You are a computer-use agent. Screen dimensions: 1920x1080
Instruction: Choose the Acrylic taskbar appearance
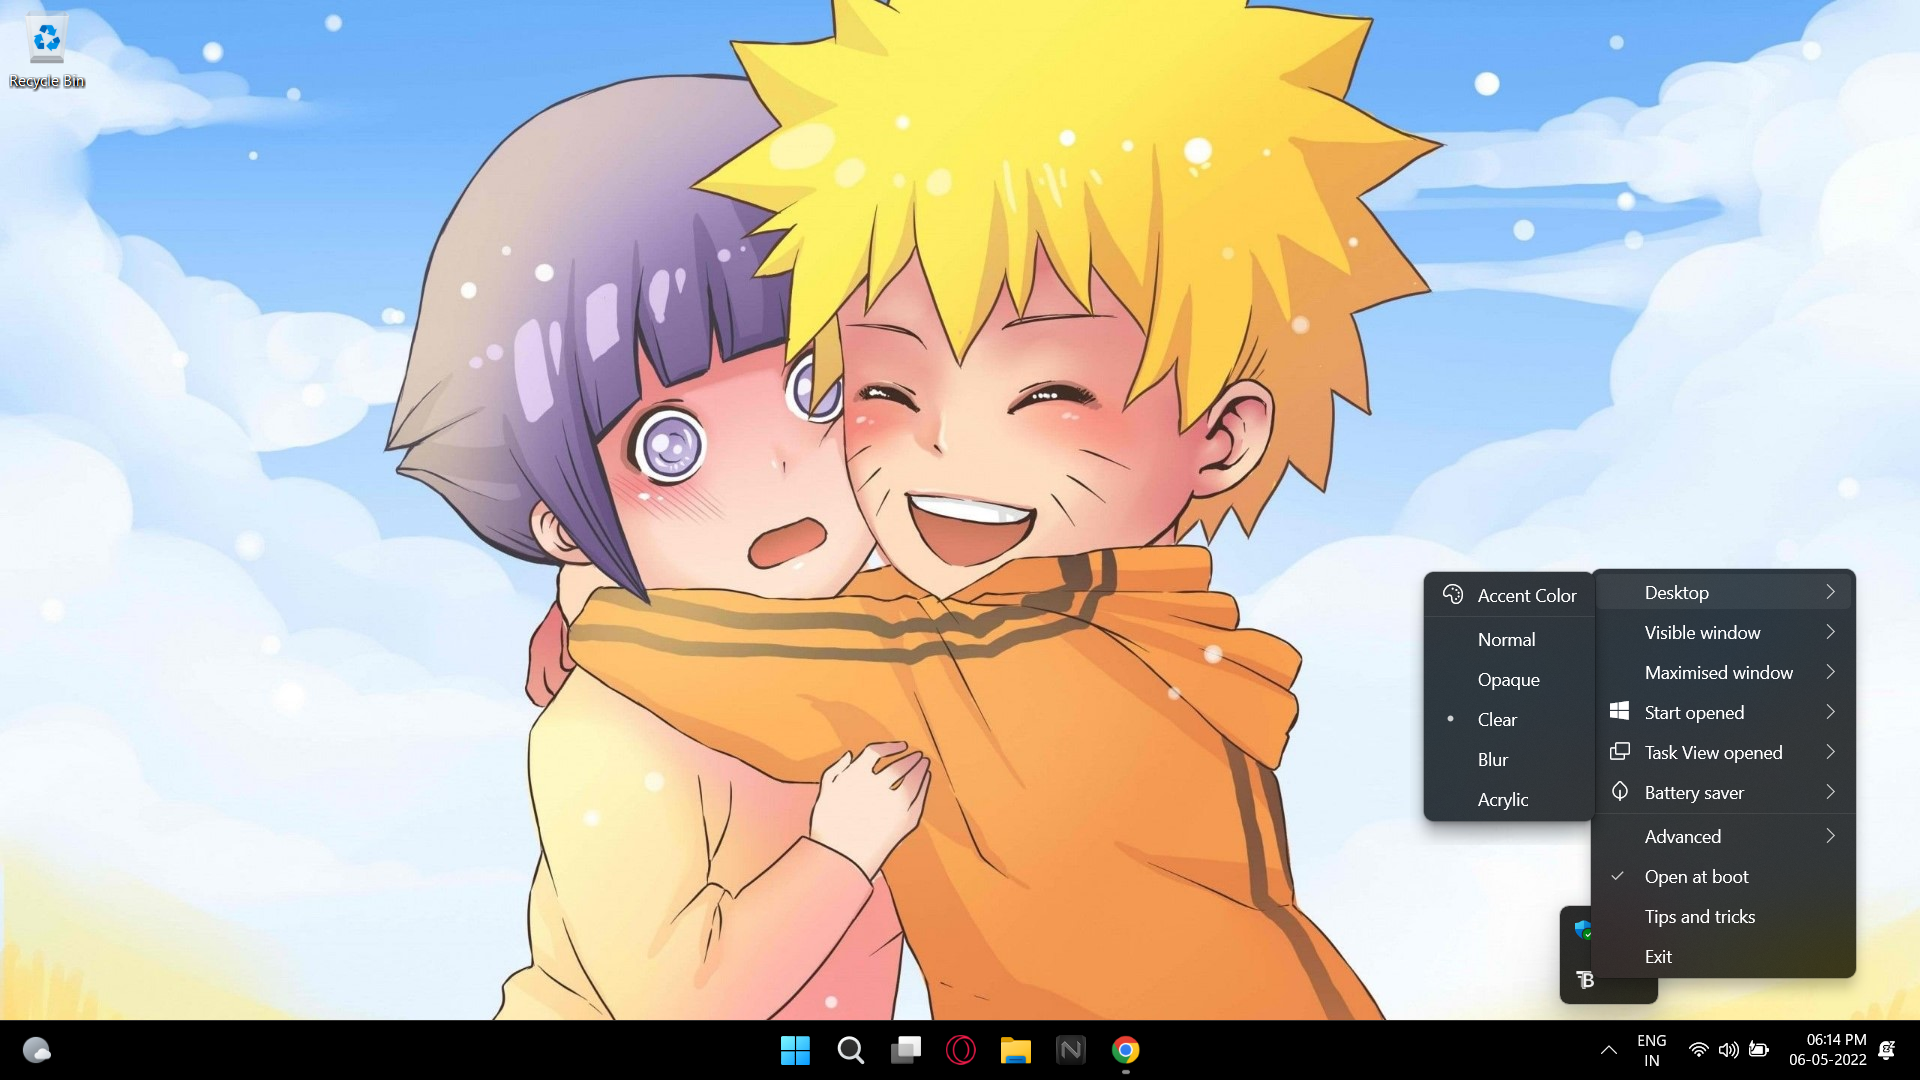click(x=1509, y=799)
